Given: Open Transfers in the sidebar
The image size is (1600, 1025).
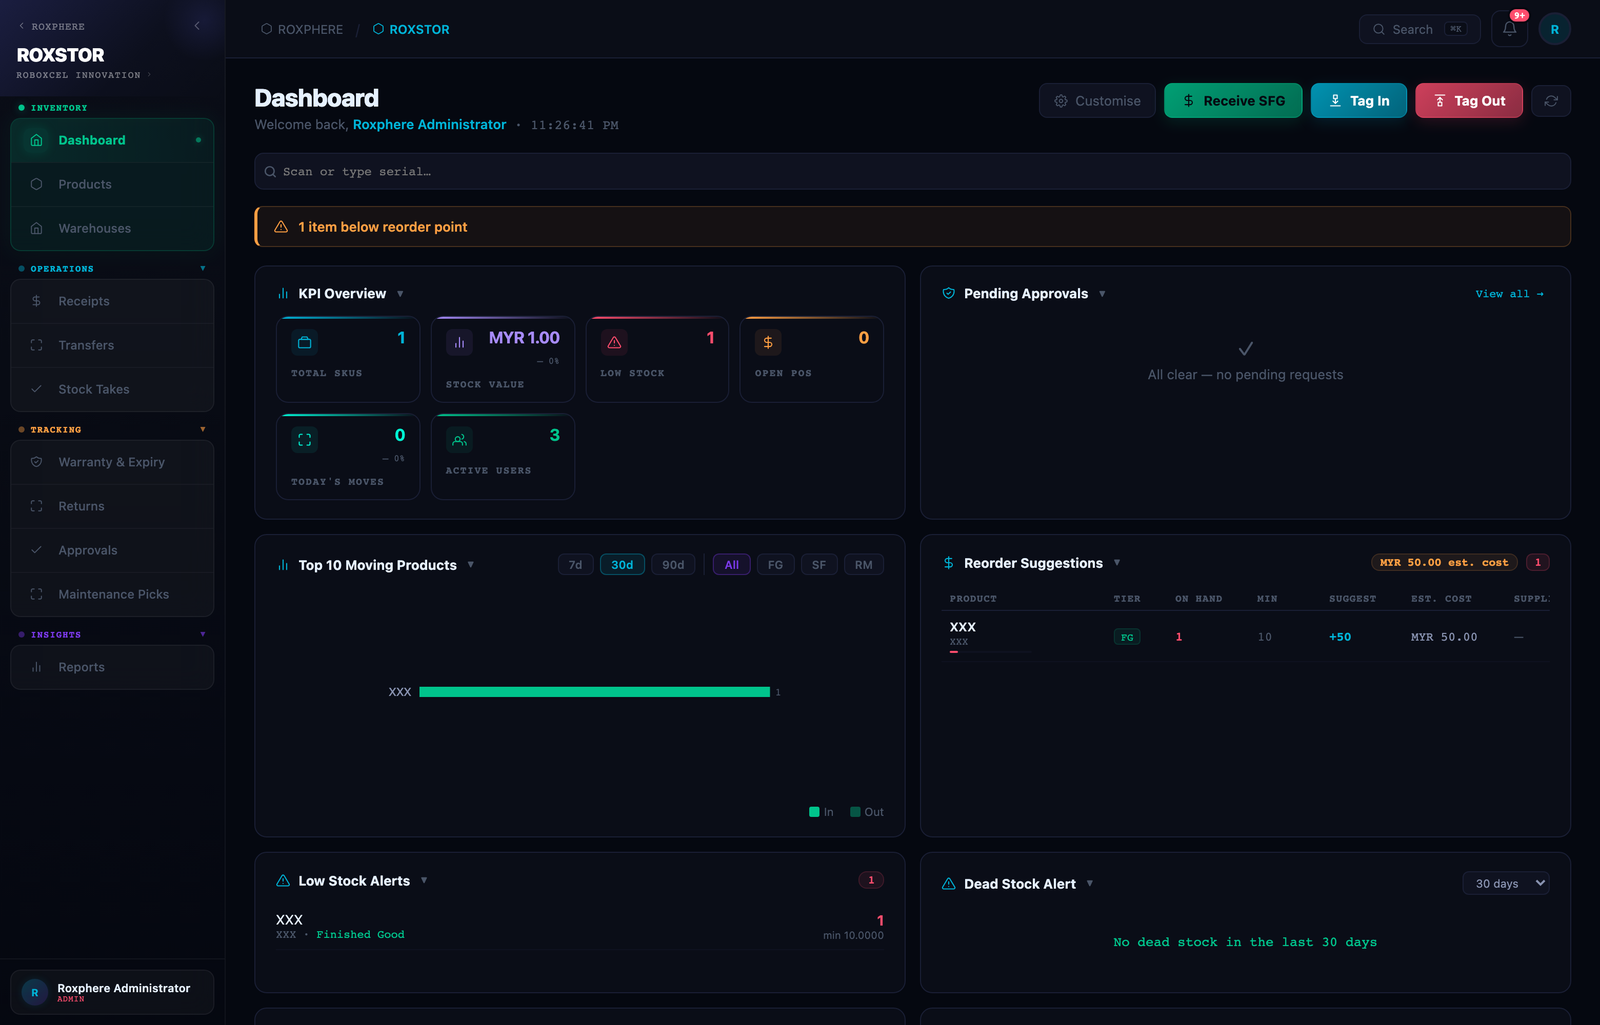Looking at the screenshot, I should 112,345.
